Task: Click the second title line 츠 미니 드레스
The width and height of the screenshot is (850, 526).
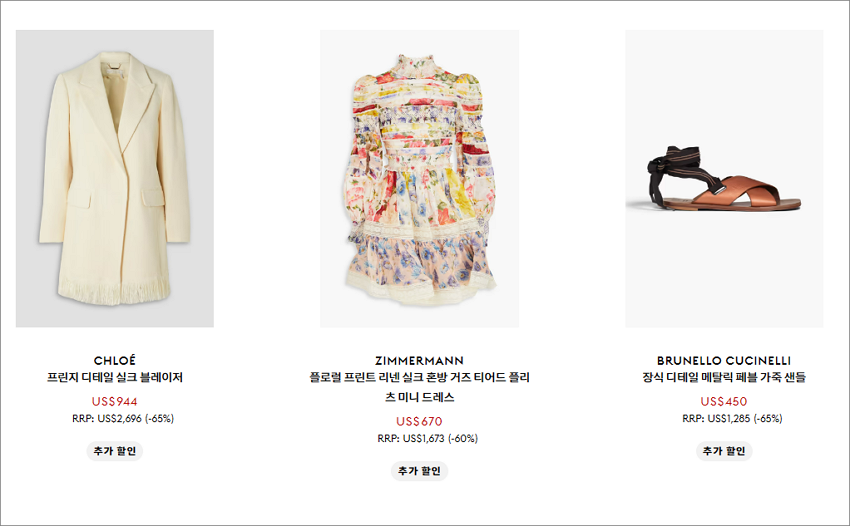Action: point(420,397)
